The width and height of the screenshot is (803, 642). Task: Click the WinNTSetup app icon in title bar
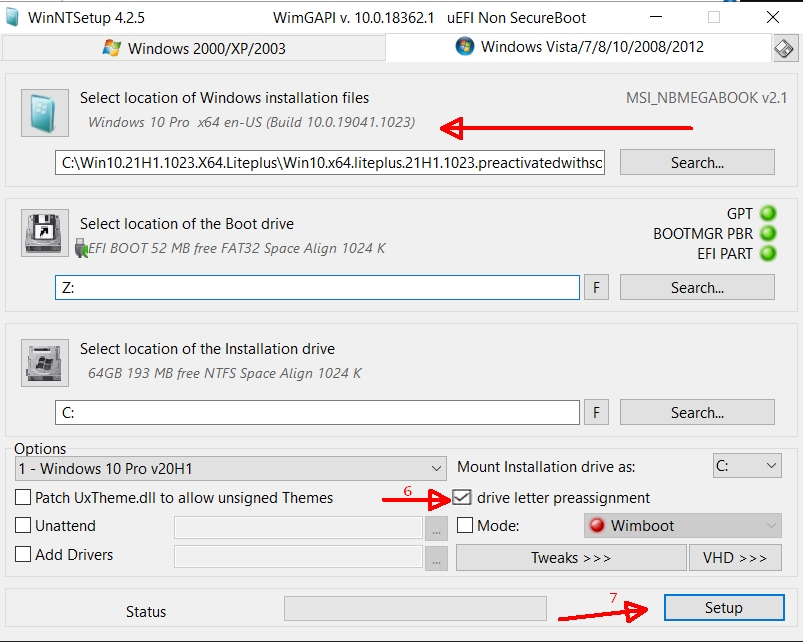click(12, 17)
